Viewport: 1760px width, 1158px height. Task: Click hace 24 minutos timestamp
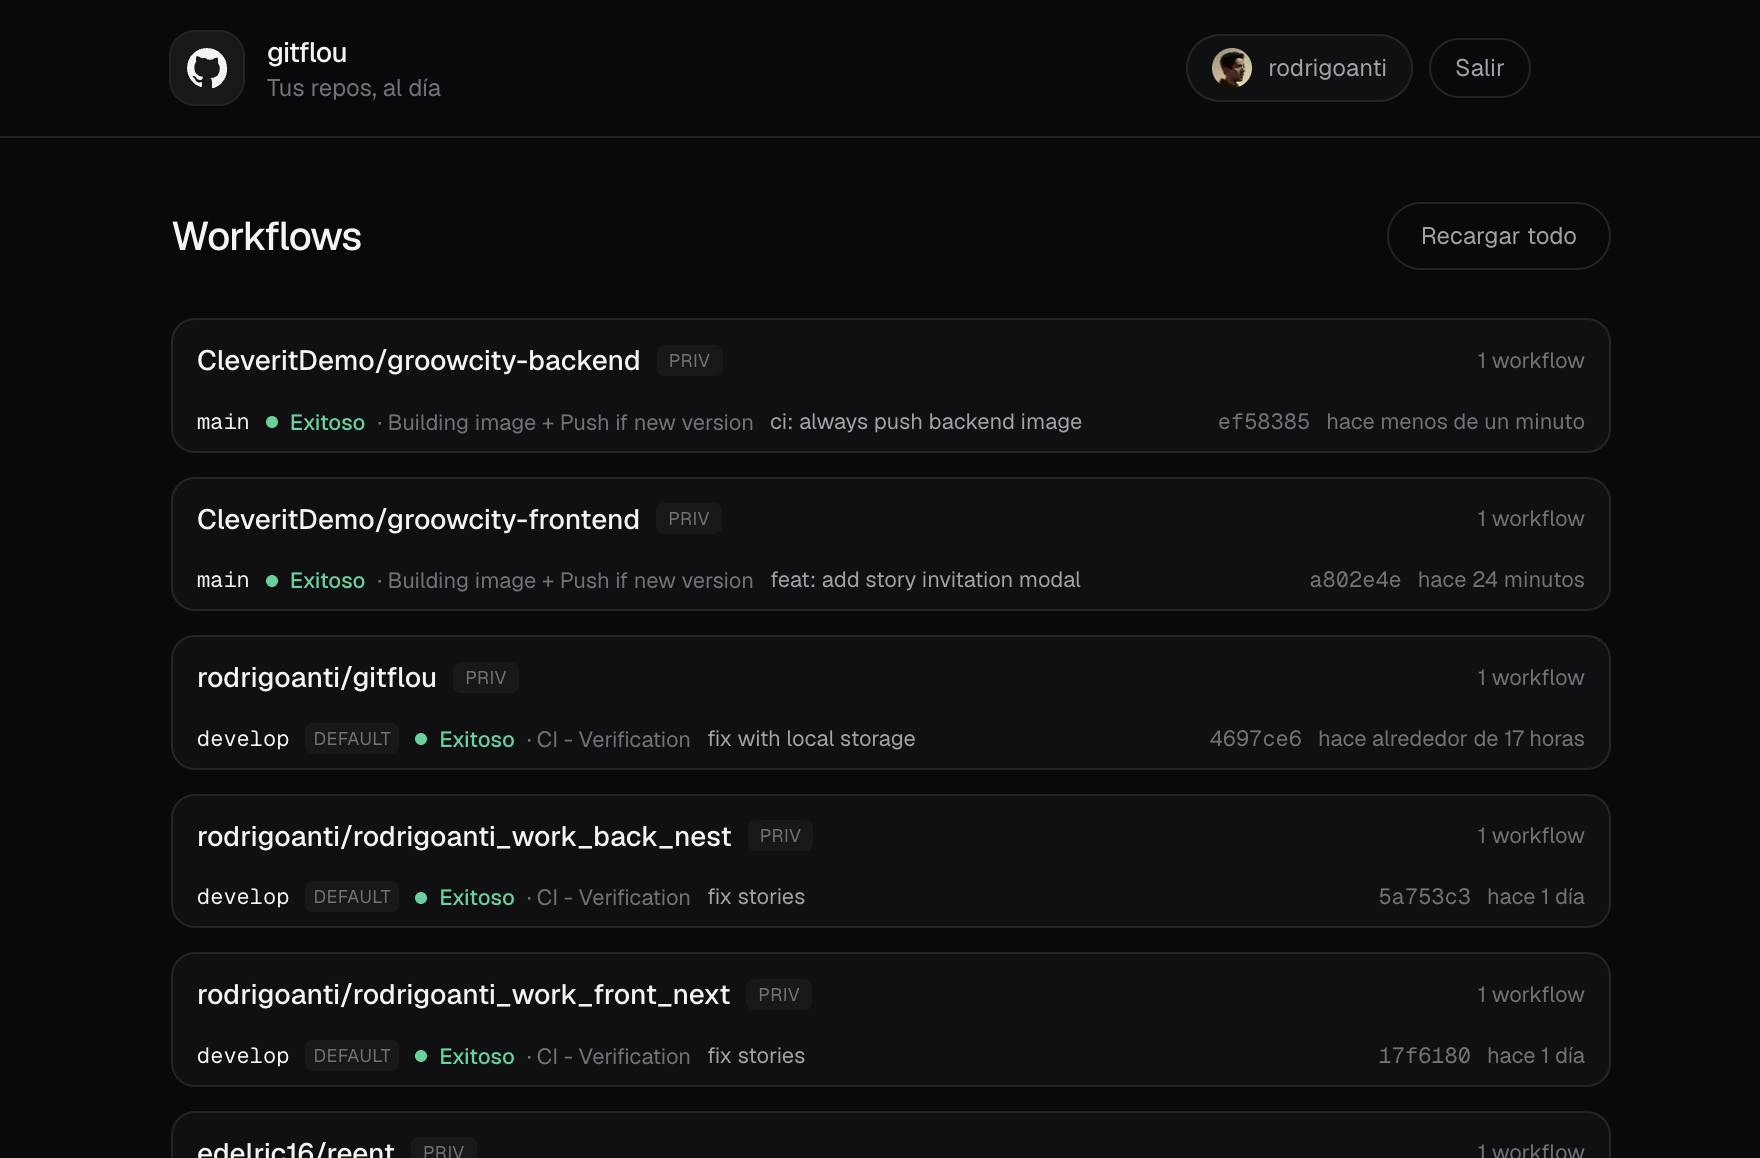[x=1501, y=580]
